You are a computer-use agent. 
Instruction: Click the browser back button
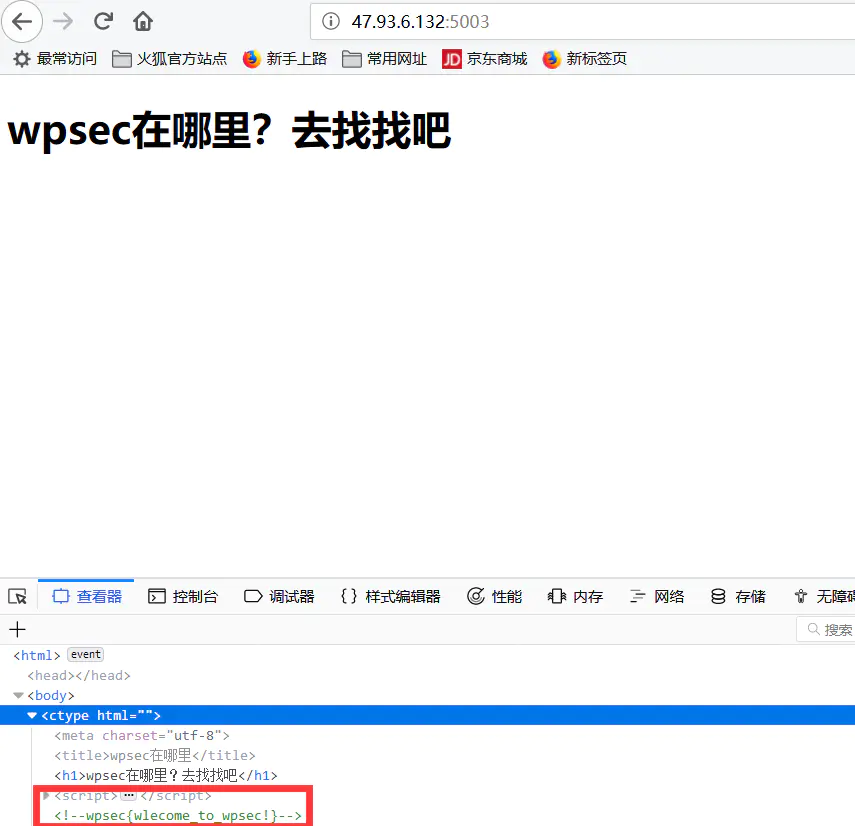tap(22, 21)
